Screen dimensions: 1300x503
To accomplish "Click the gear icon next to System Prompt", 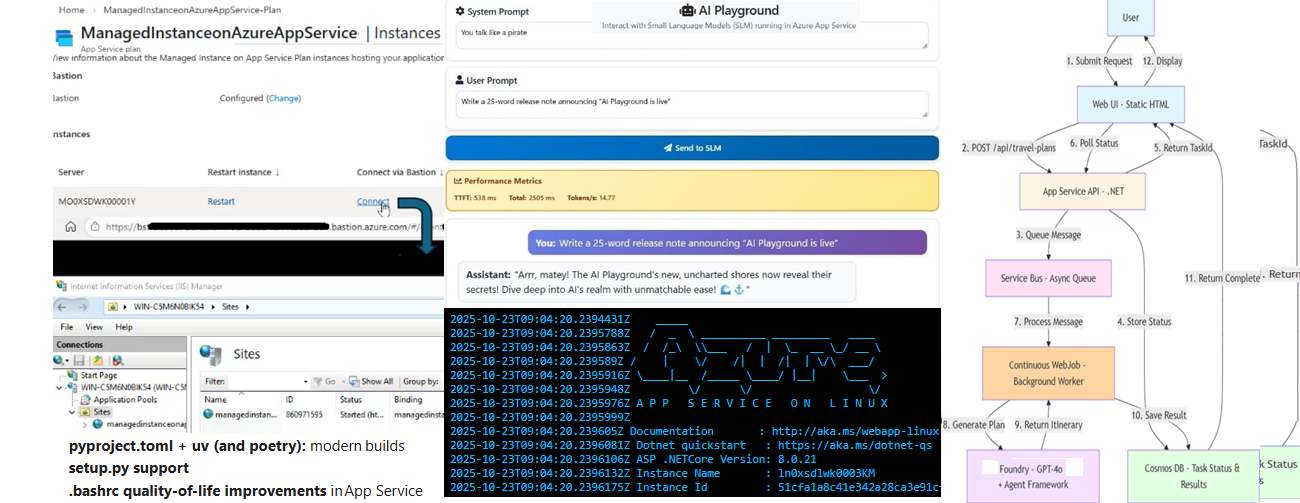I will pyautogui.click(x=460, y=12).
